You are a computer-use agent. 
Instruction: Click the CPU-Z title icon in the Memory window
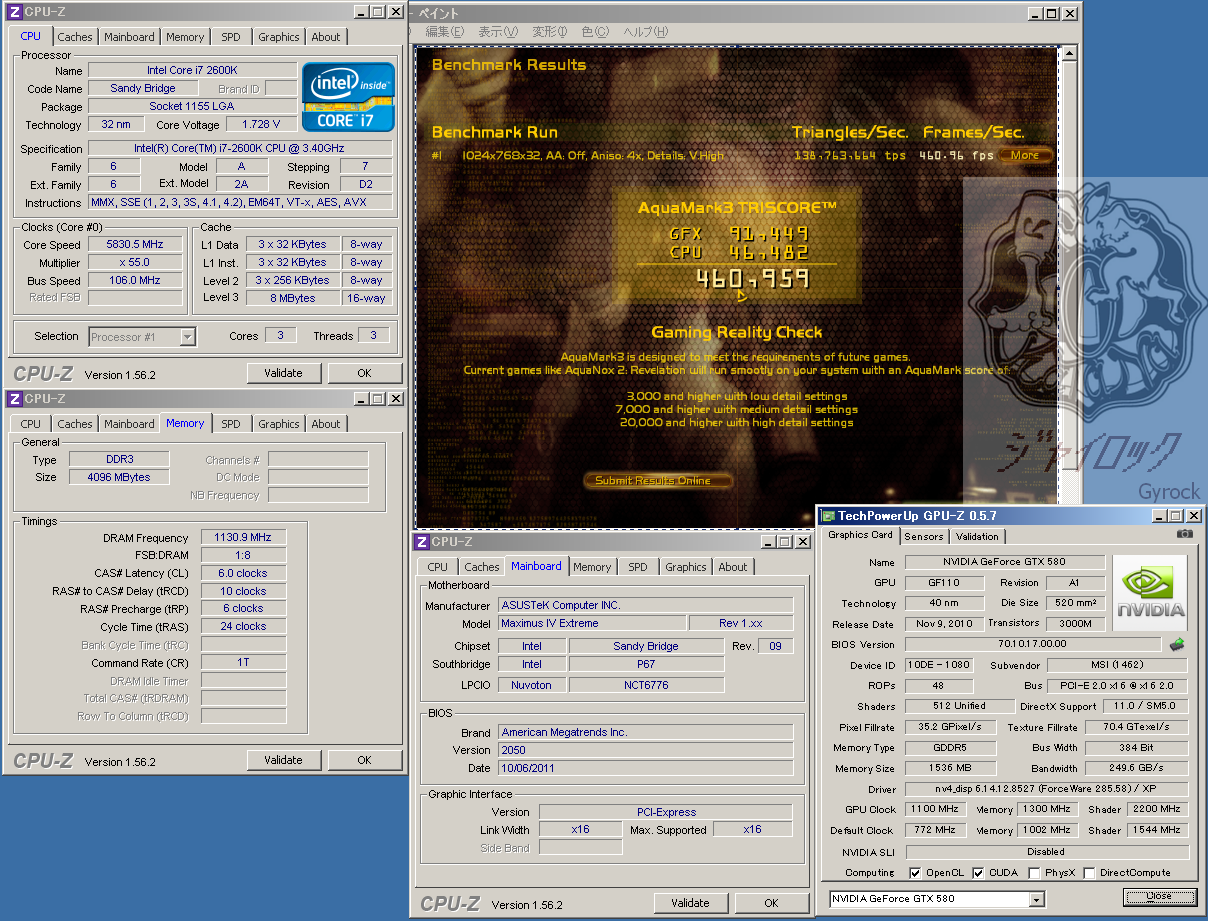tap(14, 399)
